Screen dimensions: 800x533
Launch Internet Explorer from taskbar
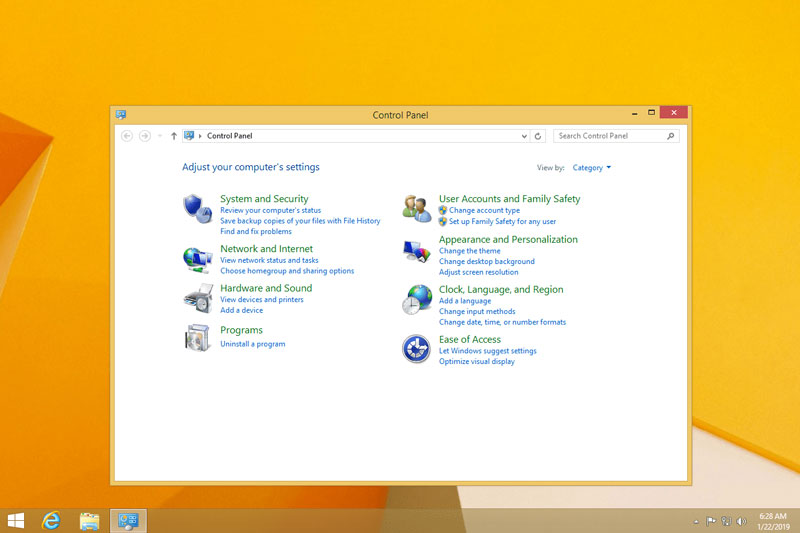51,521
